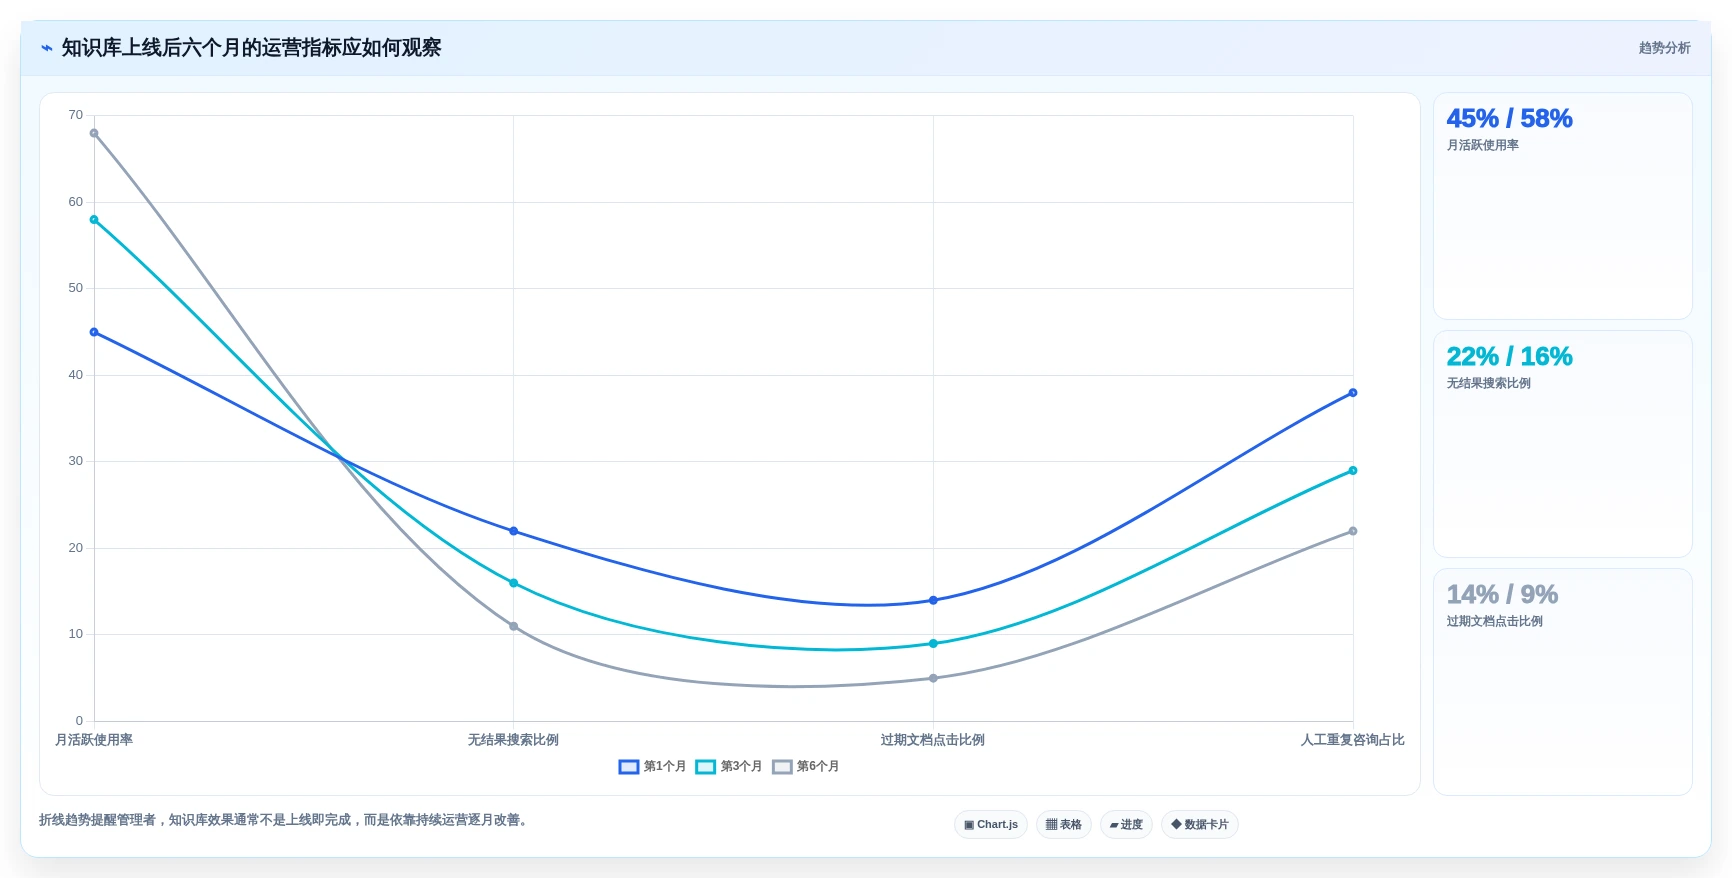Click the 第3个月 point at 人工重复咨询占比
This screenshot has width=1732, height=878.
coord(1353,470)
